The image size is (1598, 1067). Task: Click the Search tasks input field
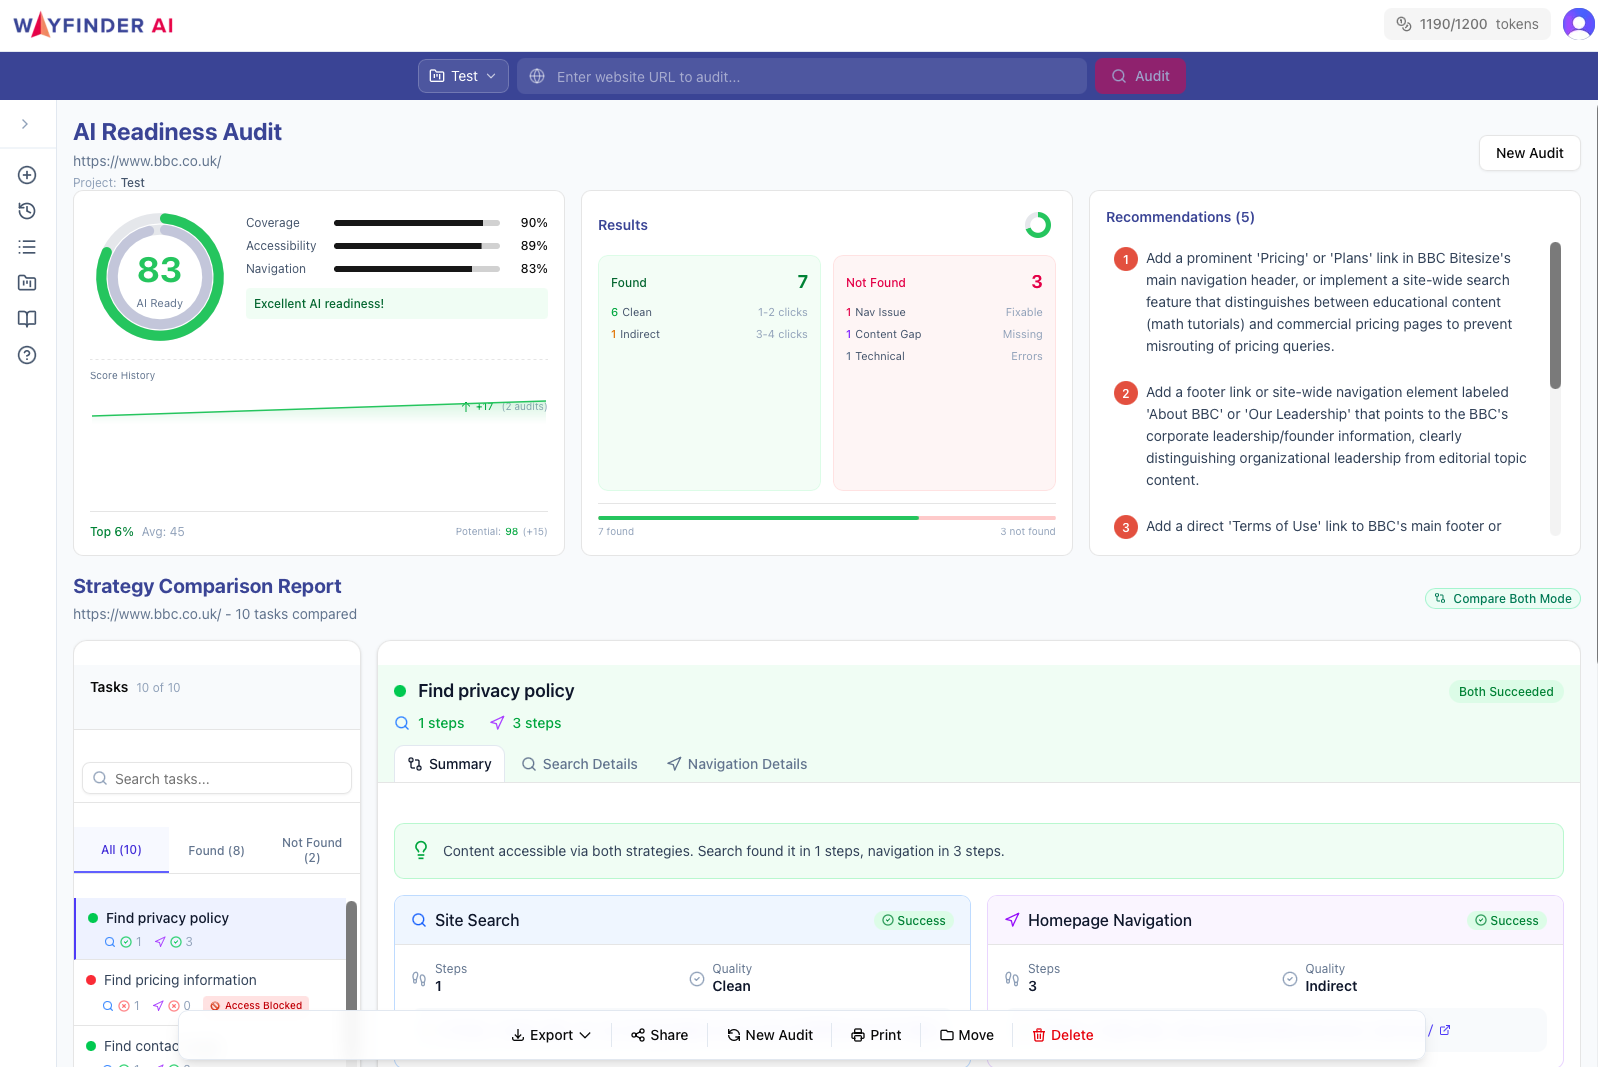point(217,778)
